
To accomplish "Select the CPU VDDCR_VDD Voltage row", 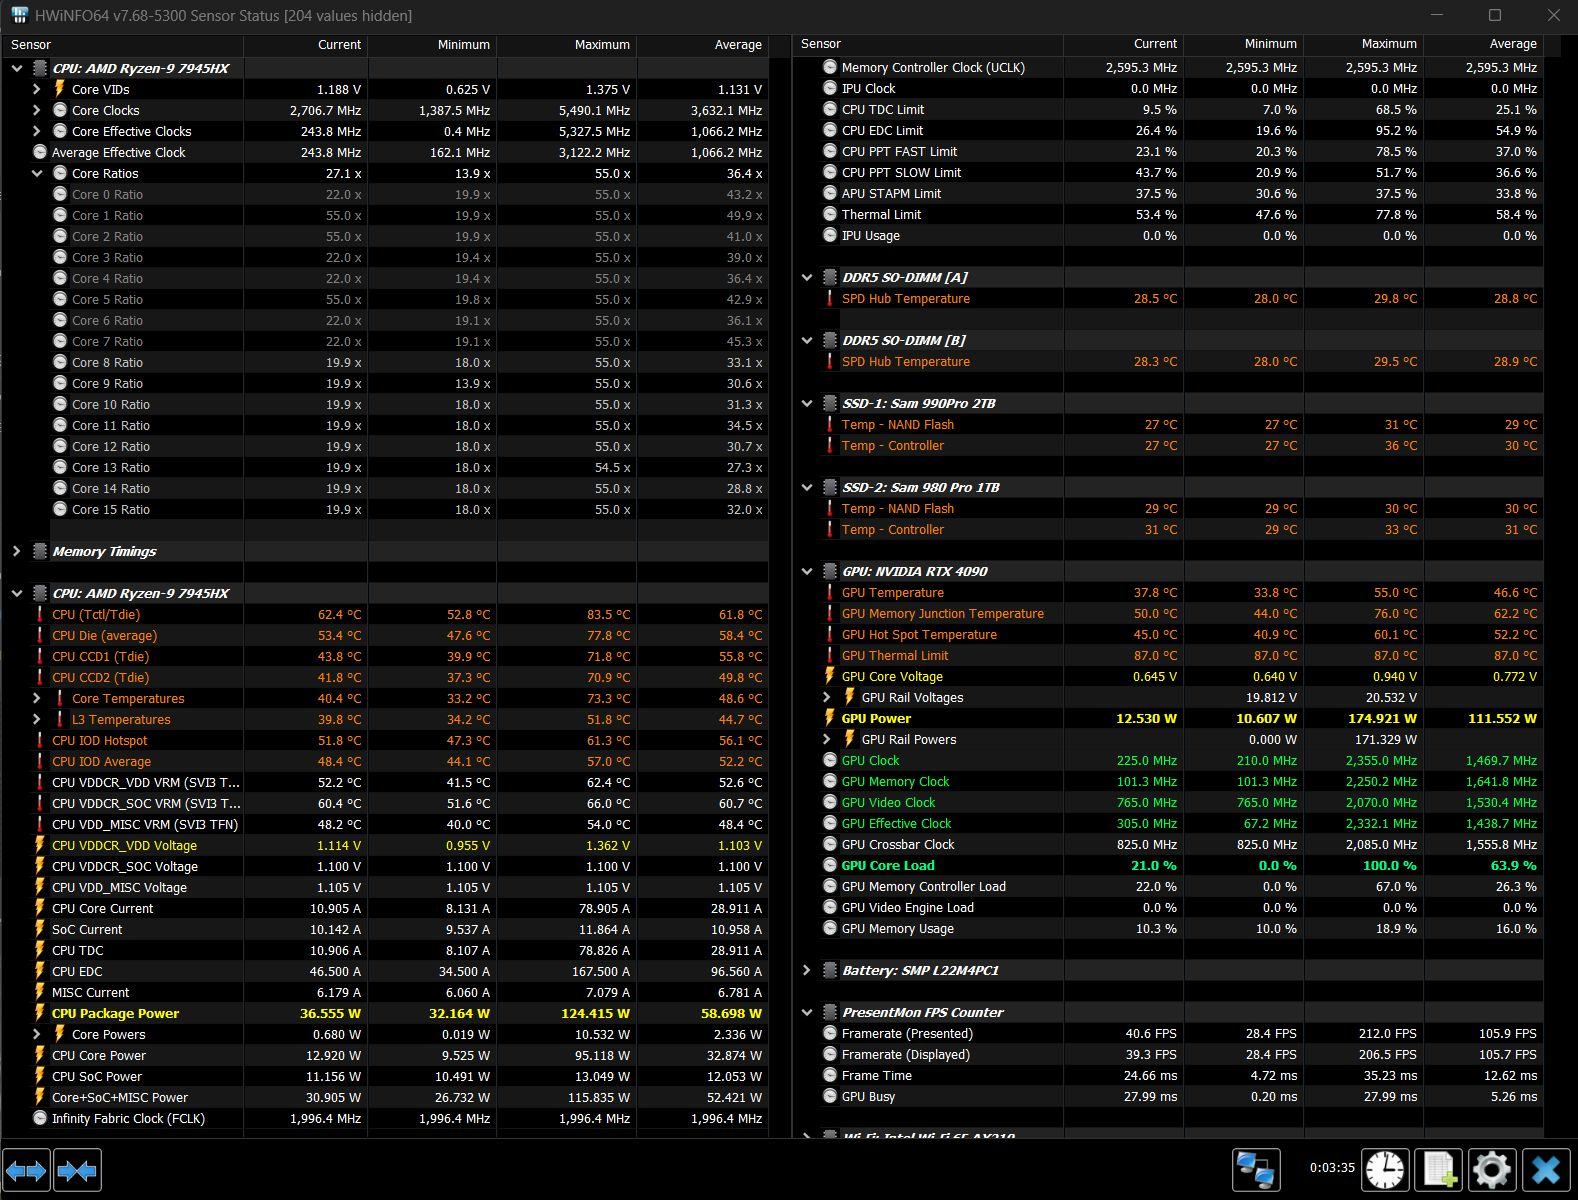I will [385, 845].
